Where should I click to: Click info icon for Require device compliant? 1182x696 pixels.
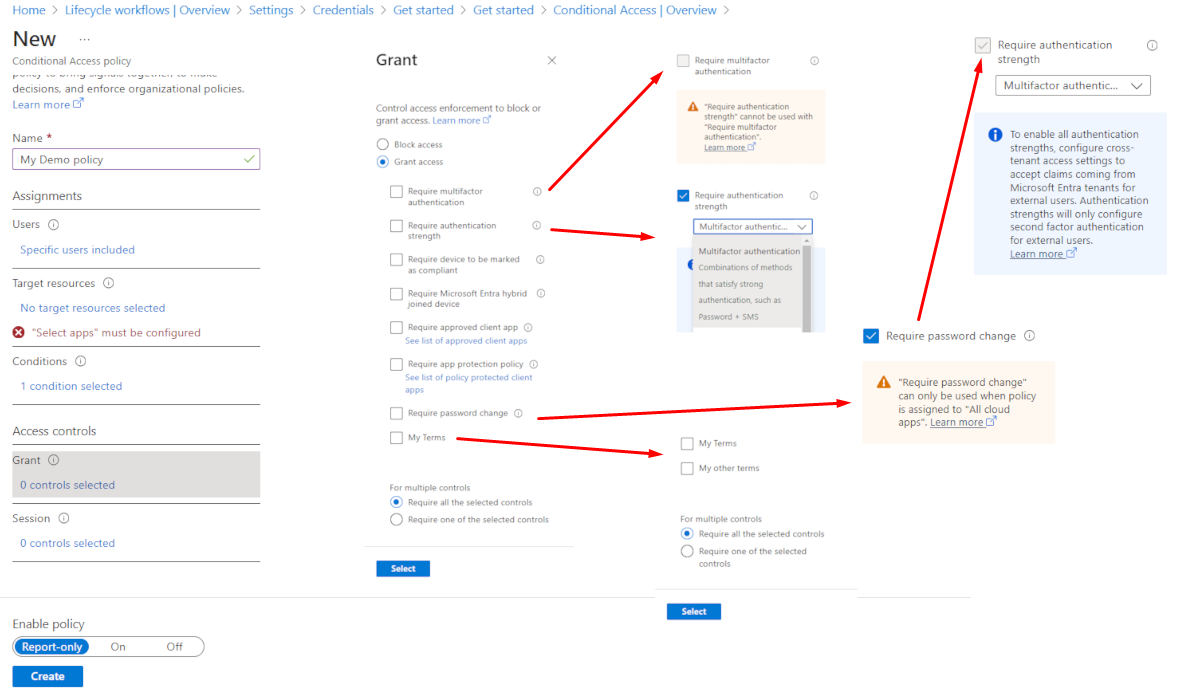click(540, 259)
